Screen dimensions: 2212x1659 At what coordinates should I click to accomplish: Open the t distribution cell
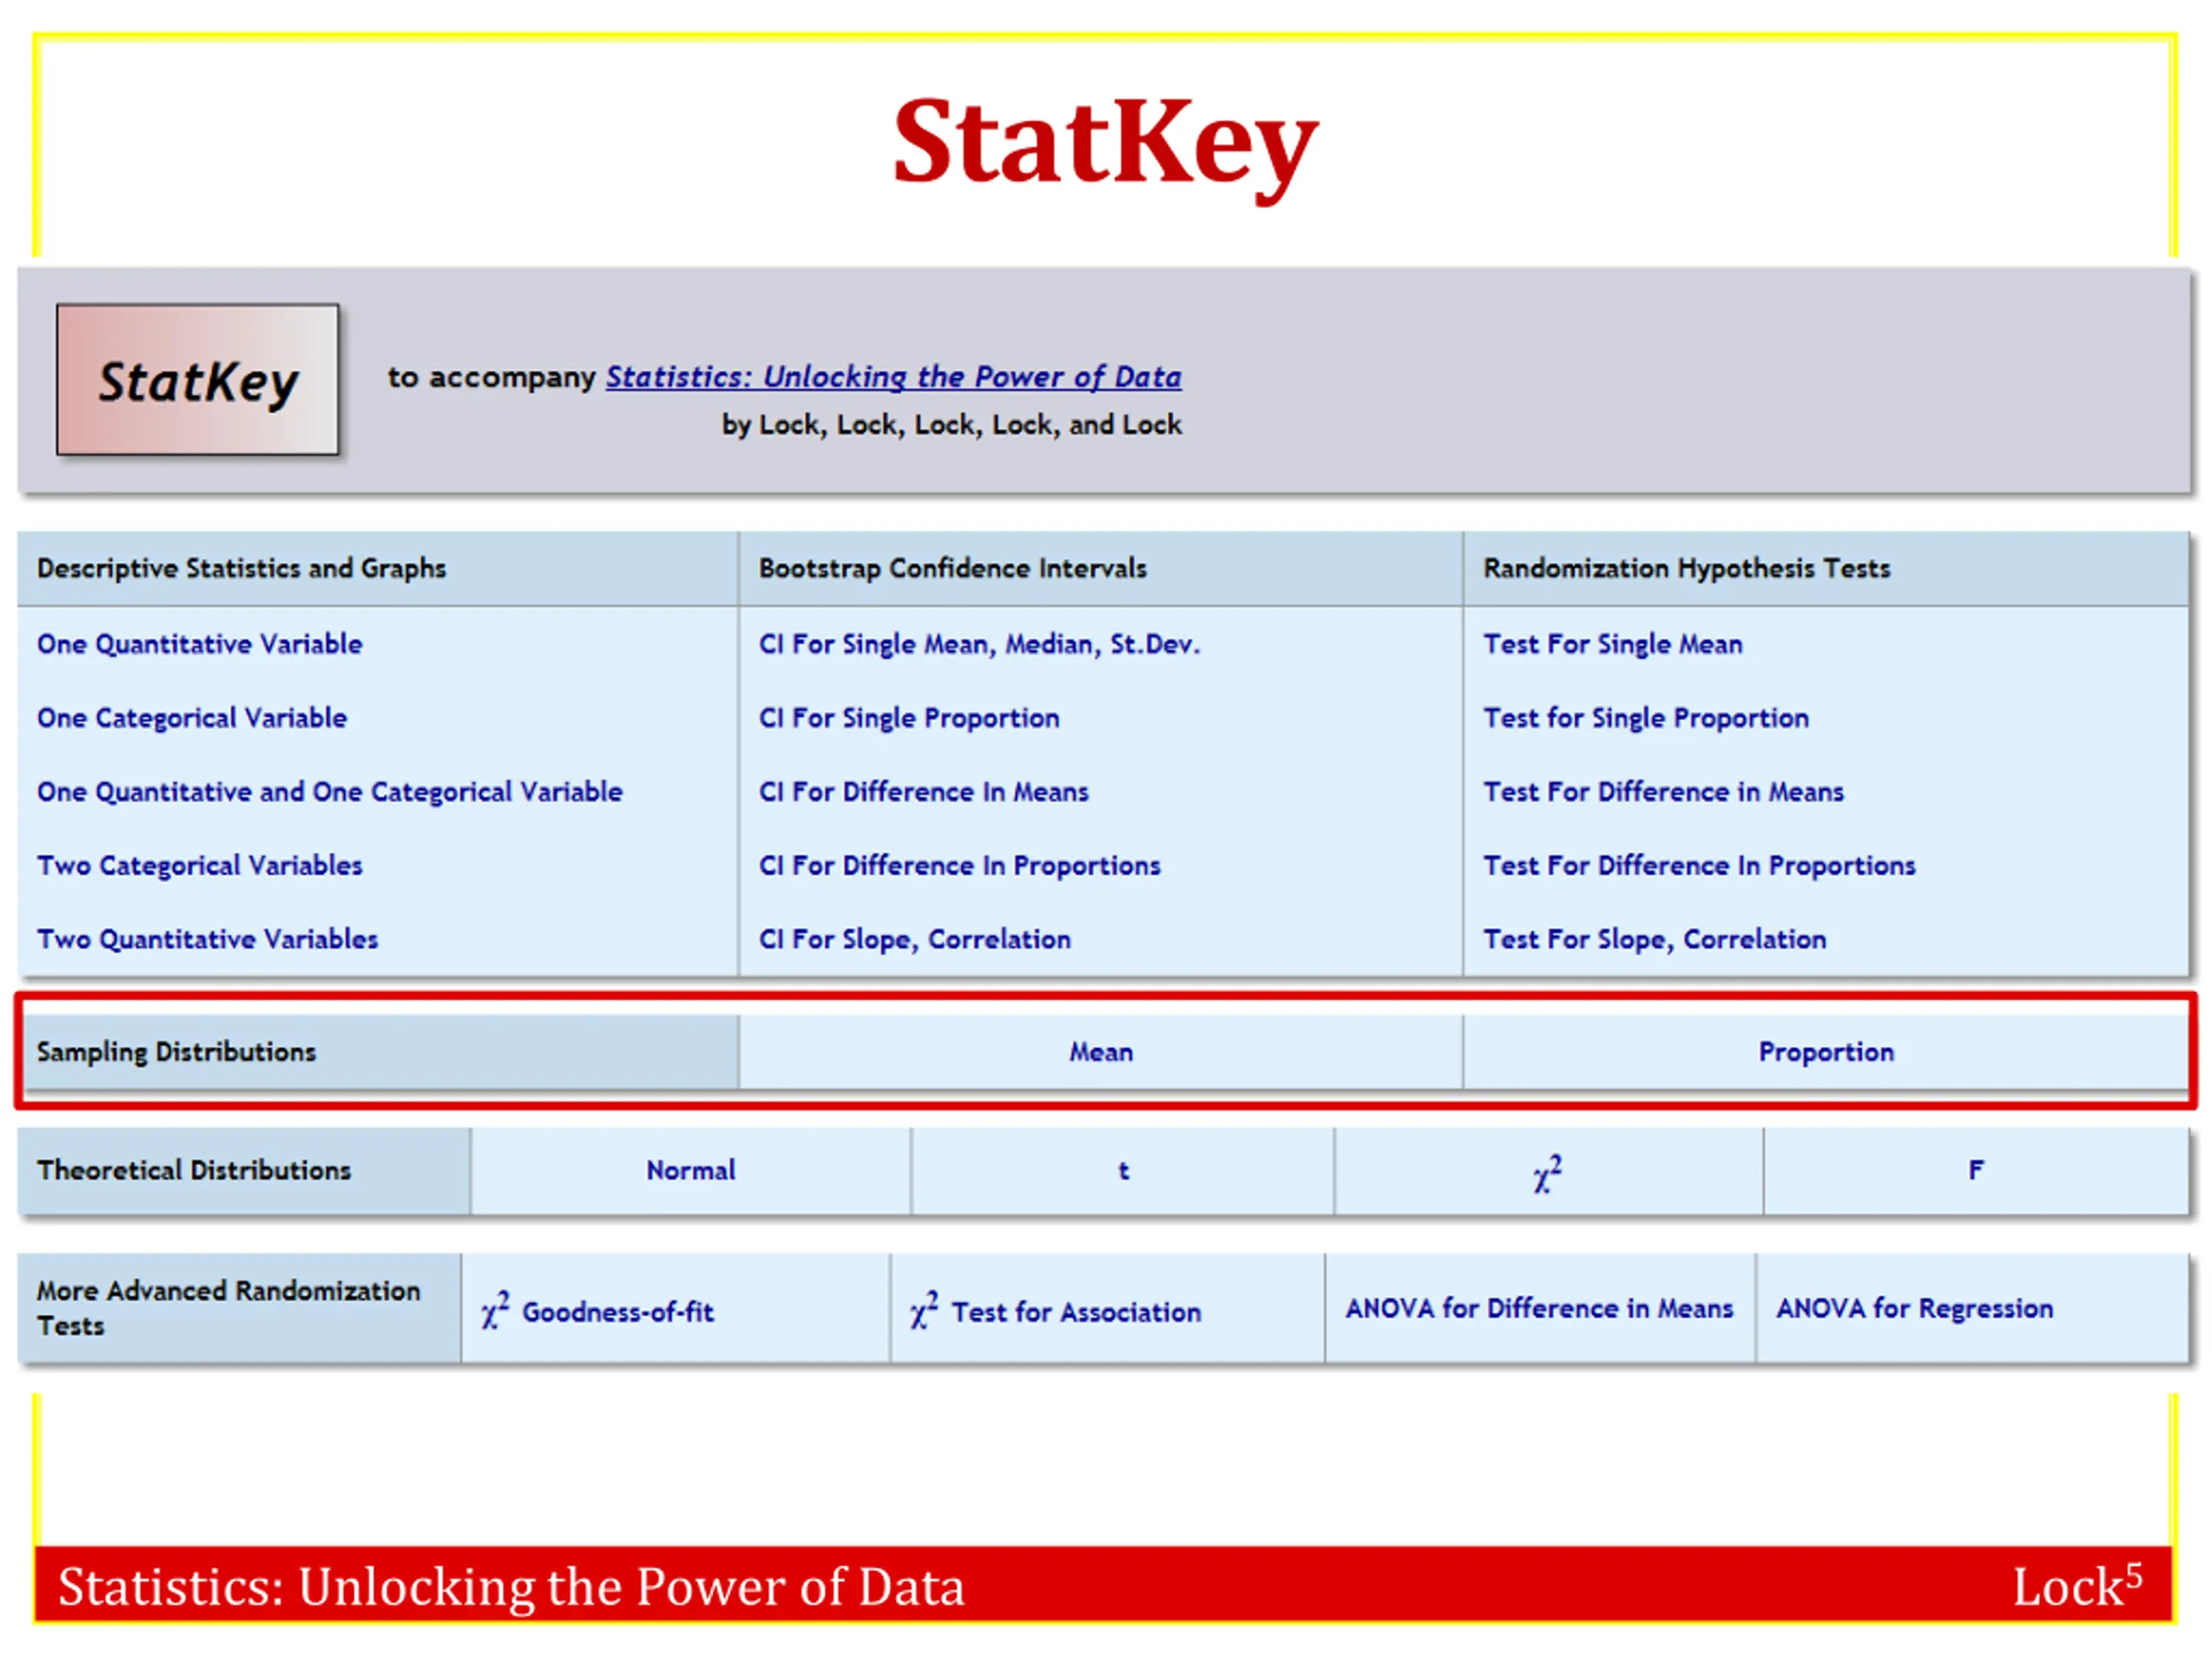pos(1122,1170)
